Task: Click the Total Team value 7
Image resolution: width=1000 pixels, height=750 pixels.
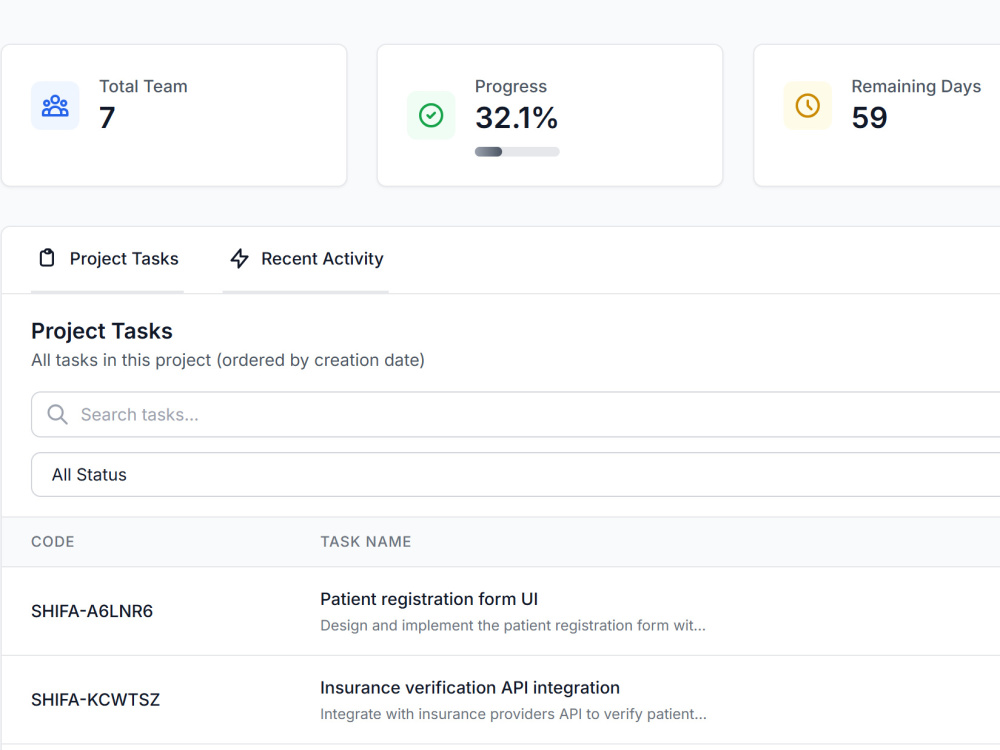Action: [x=107, y=117]
